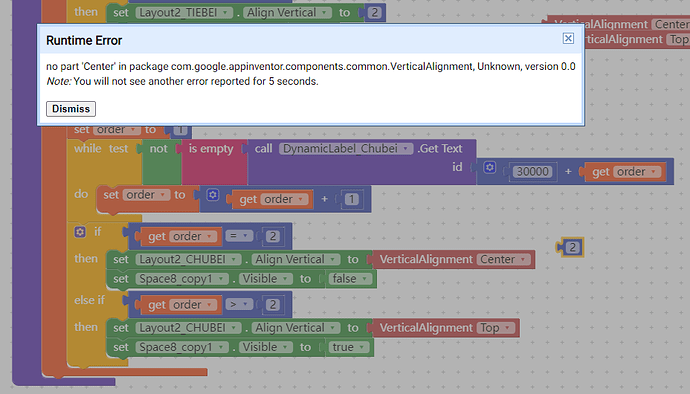
Task: Open order variable dropdown in do set block
Action: 146,195
